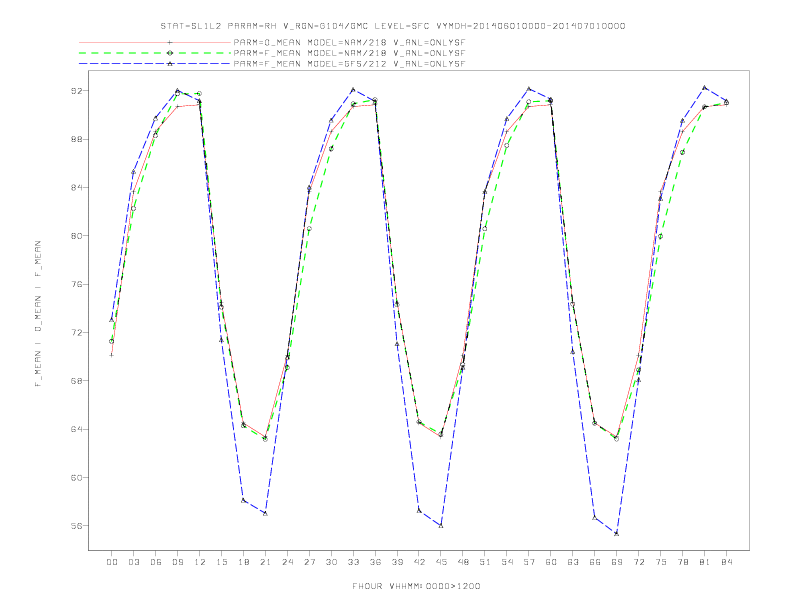Click x-axis tick label 57
Image resolution: width=792 pixels, height=612 pixels.
click(529, 562)
